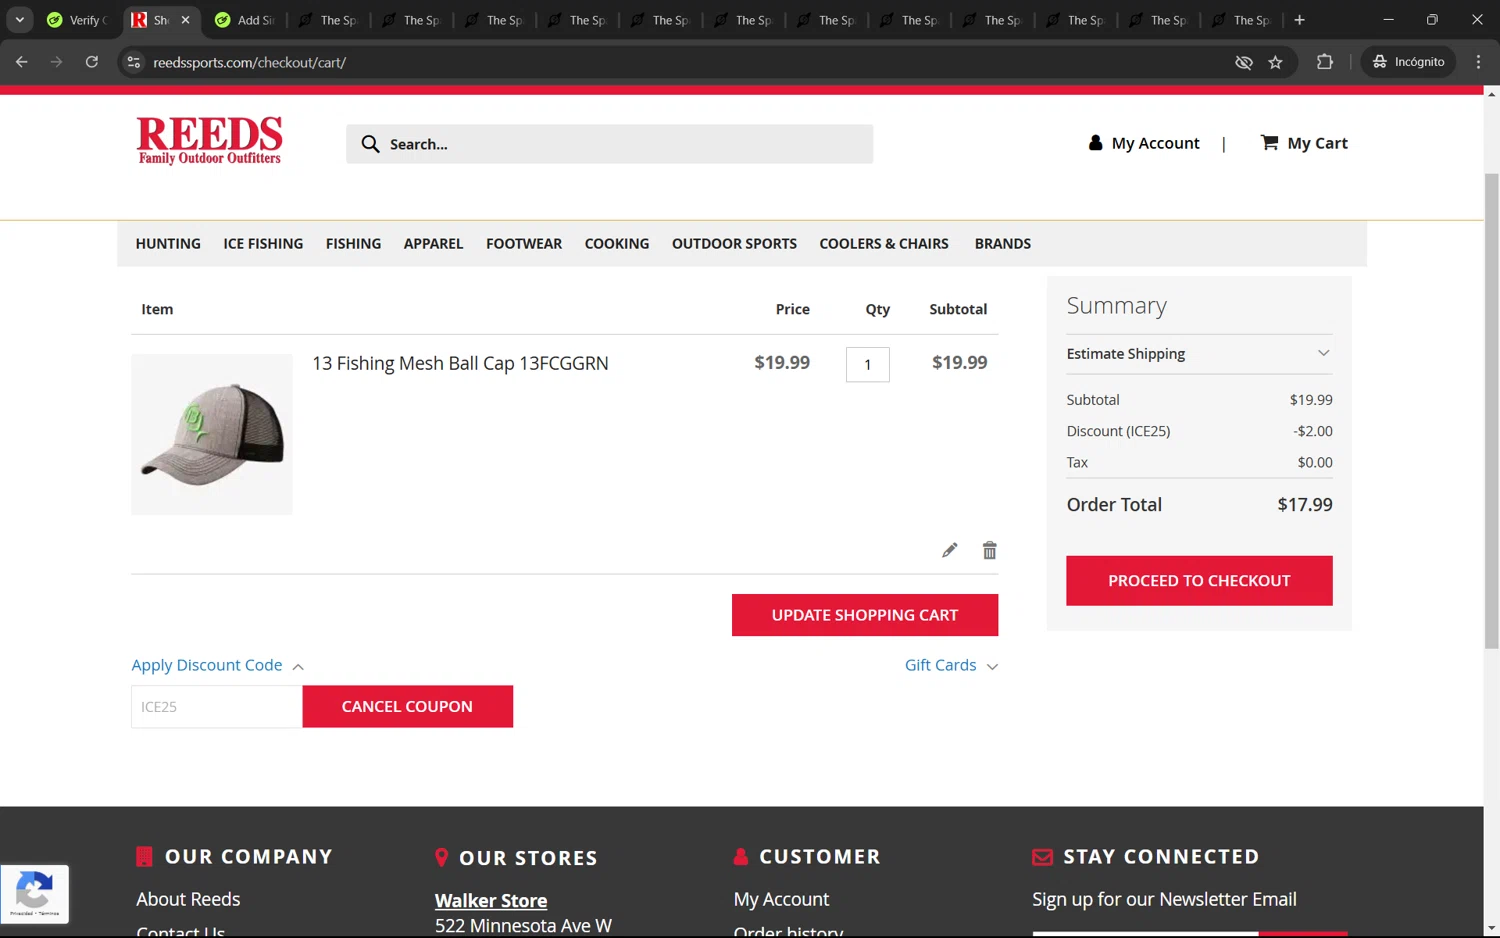The height and width of the screenshot is (938, 1500).
Task: Expand Gift Cards section
Action: (951, 665)
